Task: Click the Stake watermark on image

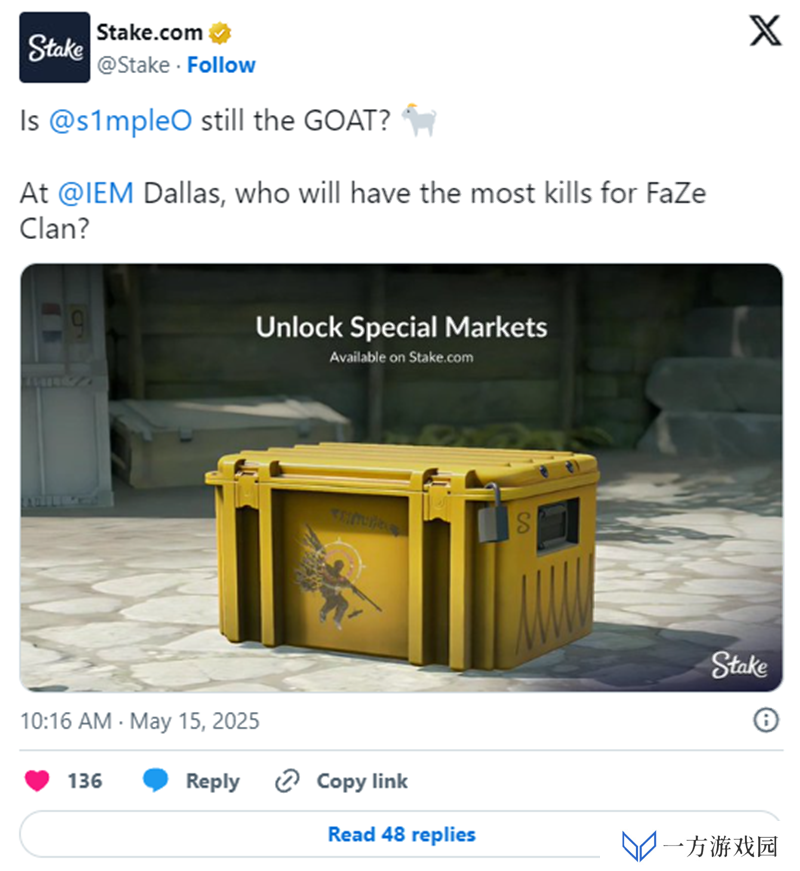Action: (x=739, y=665)
